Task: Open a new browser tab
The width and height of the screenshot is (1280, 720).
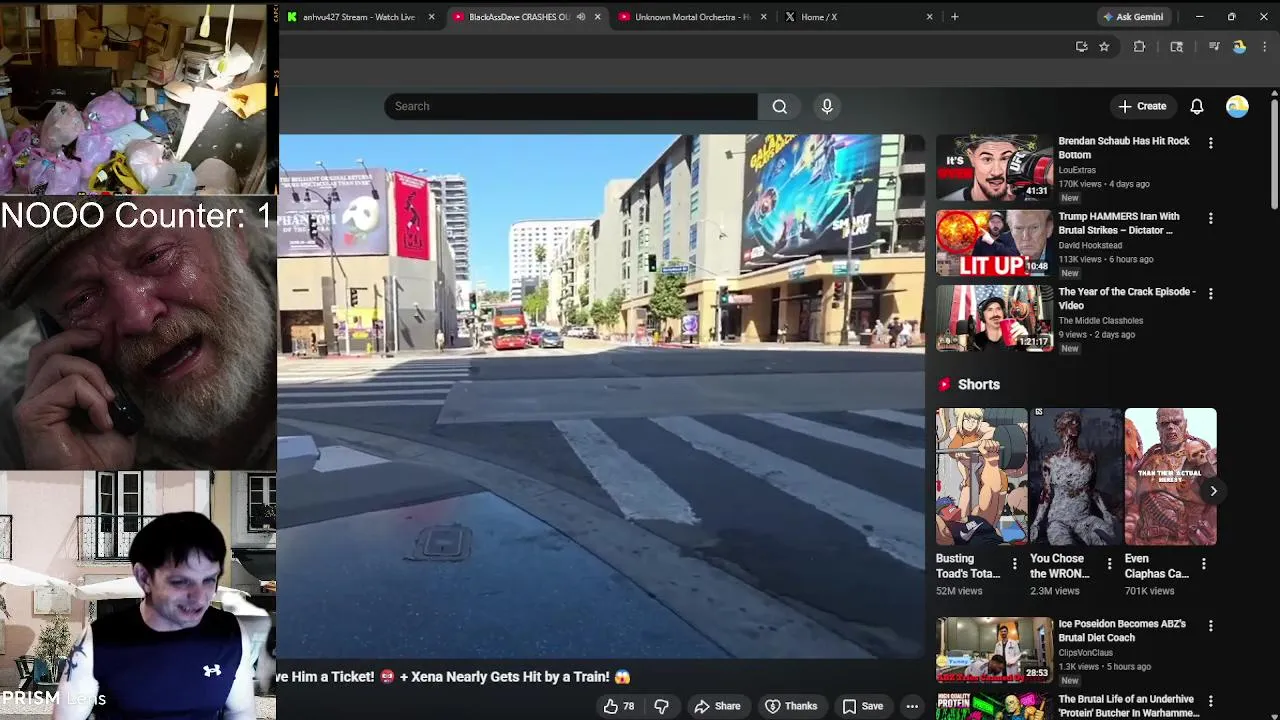Action: [955, 17]
